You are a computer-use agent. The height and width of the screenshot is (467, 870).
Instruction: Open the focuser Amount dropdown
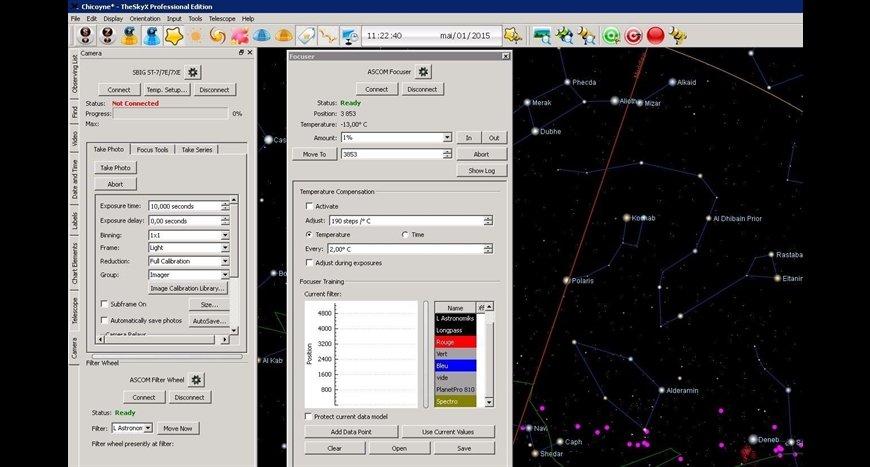[x=447, y=137]
